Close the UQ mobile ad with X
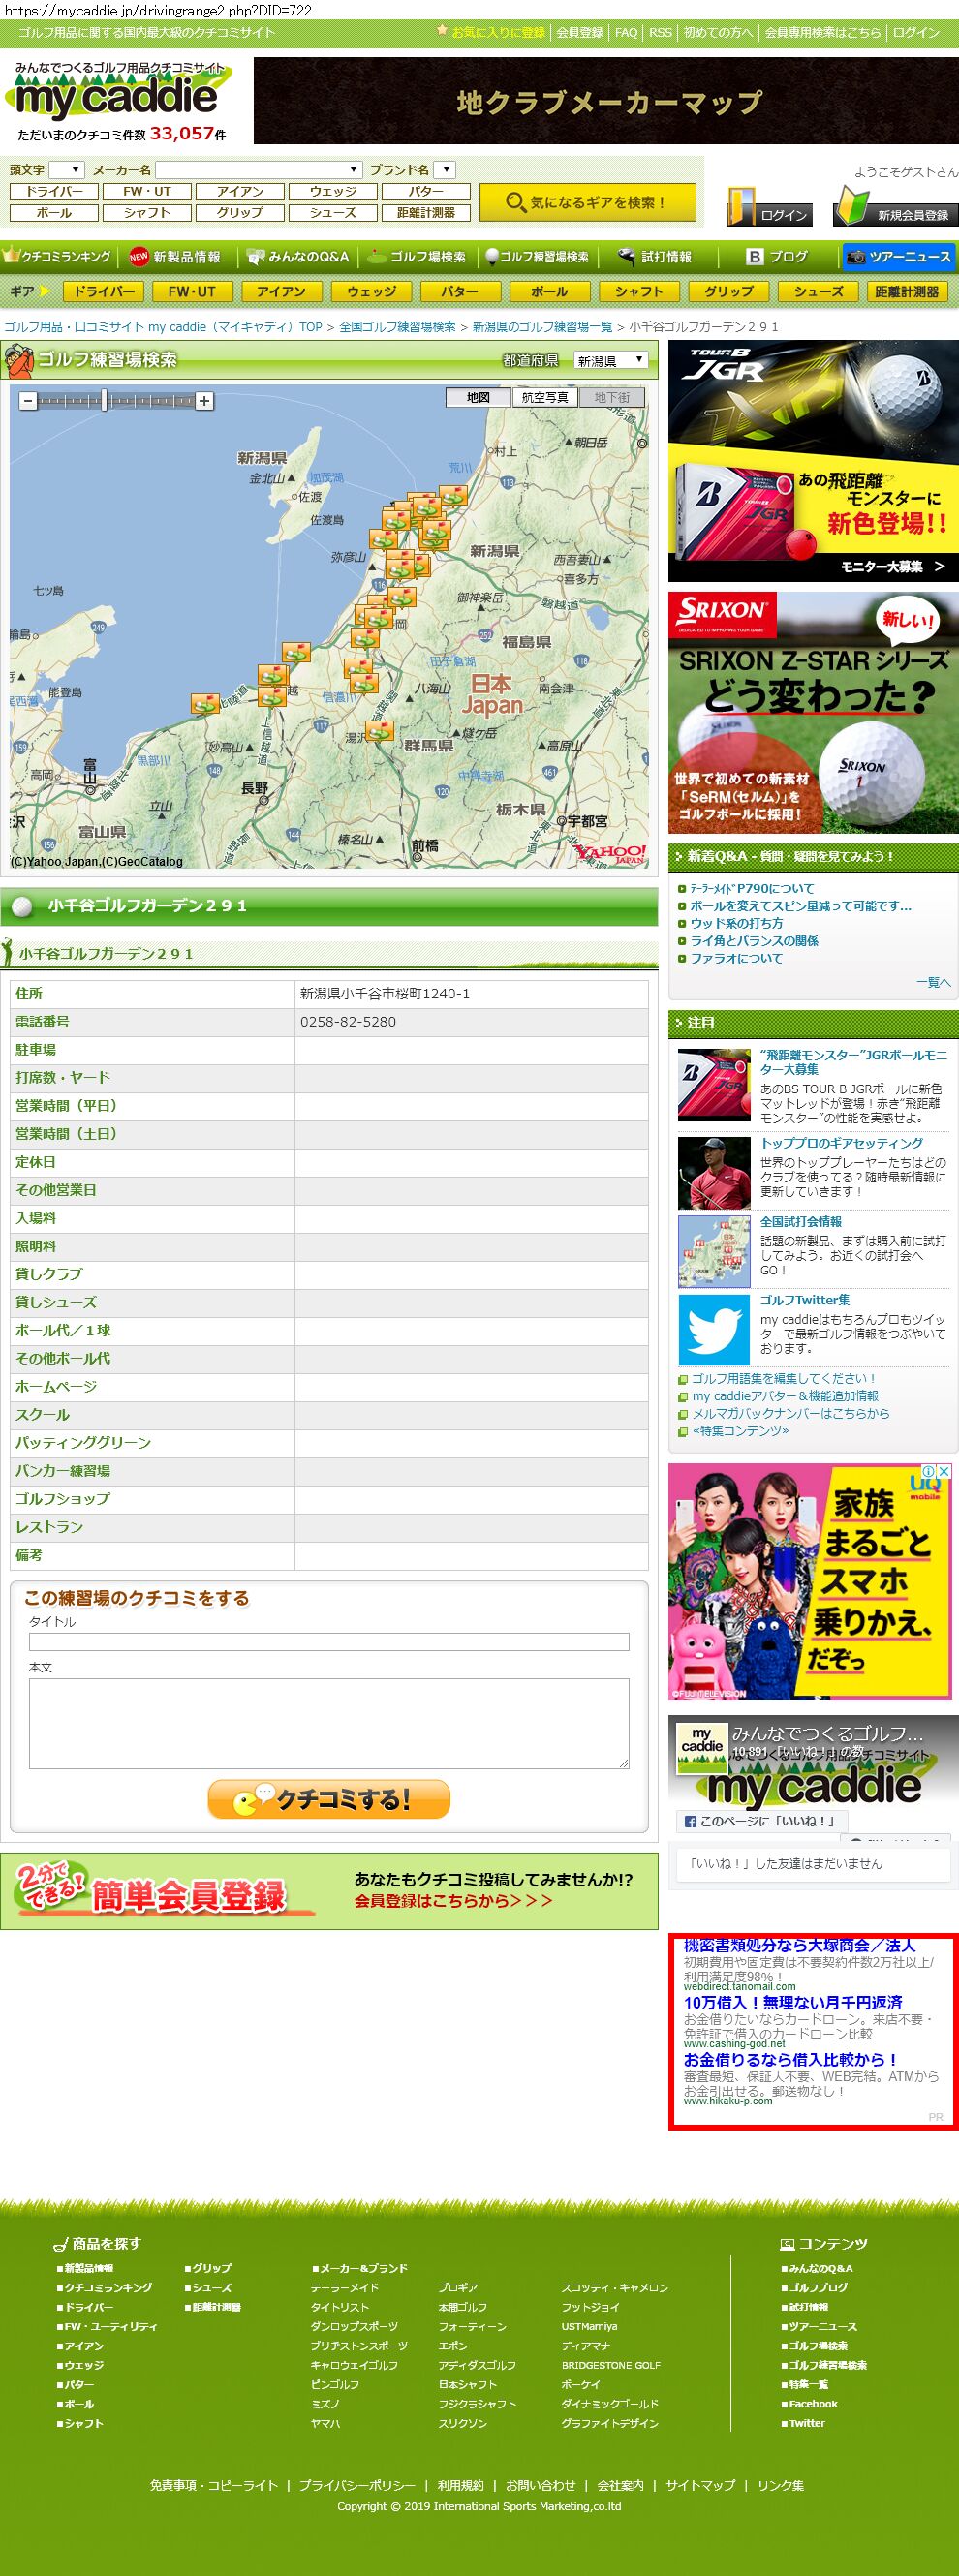The height and width of the screenshot is (2576, 959). pyautogui.click(x=943, y=1472)
